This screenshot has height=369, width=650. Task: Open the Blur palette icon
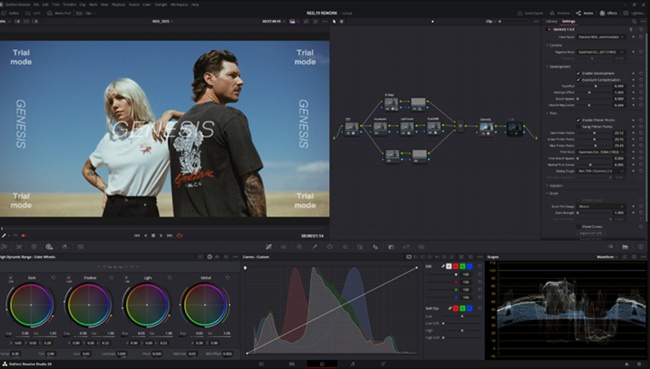[x=376, y=247]
